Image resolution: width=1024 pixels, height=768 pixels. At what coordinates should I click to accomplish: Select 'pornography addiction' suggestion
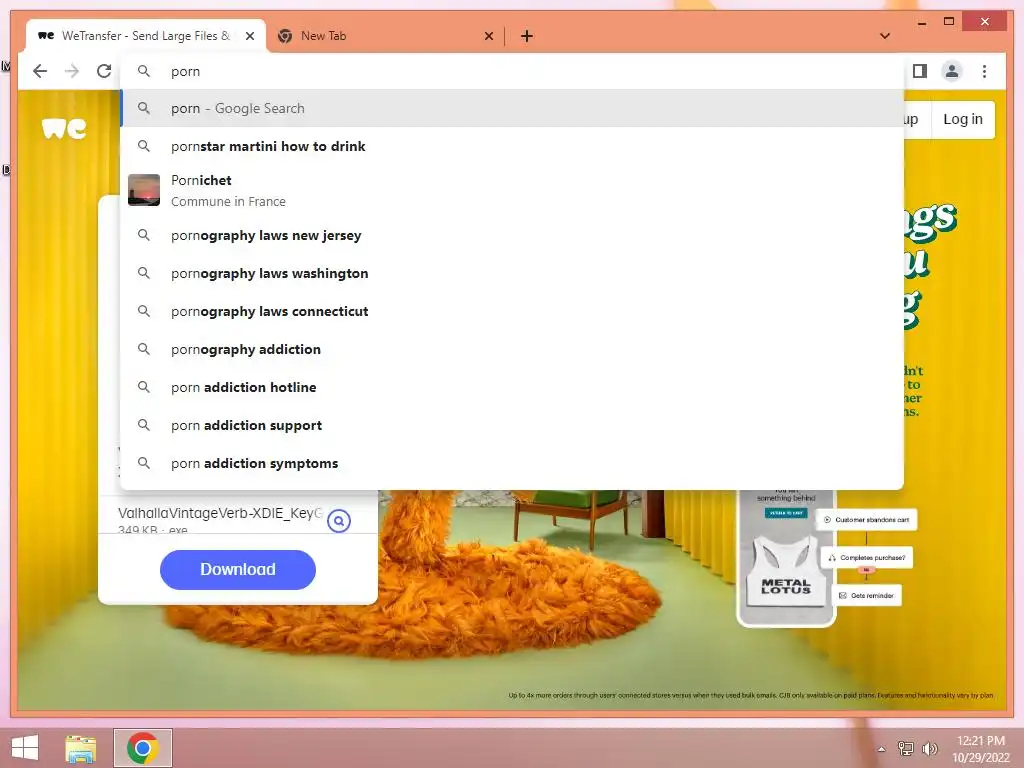(512, 349)
